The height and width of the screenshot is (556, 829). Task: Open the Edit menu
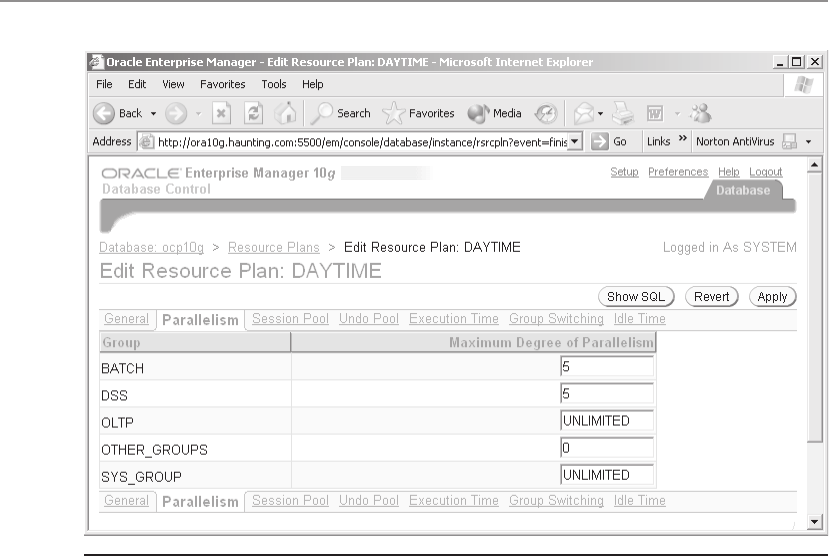(x=137, y=84)
